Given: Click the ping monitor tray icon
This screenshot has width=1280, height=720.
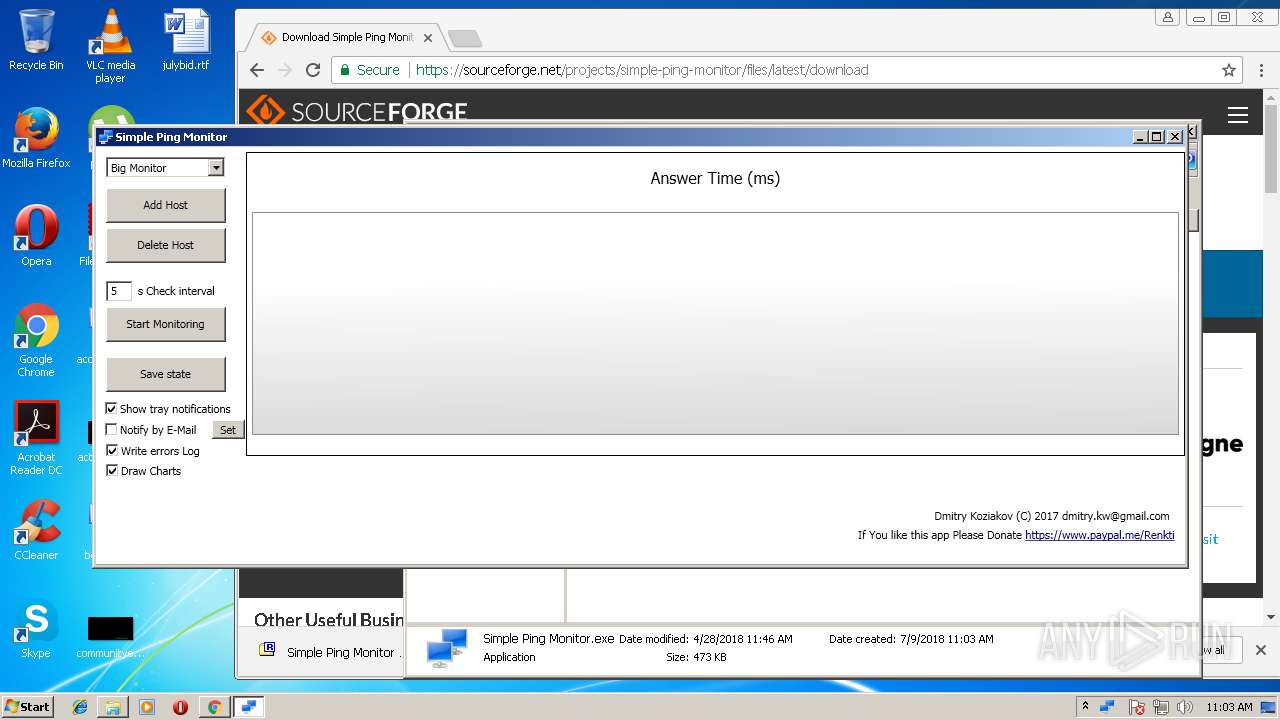Looking at the screenshot, I should coord(1108,707).
